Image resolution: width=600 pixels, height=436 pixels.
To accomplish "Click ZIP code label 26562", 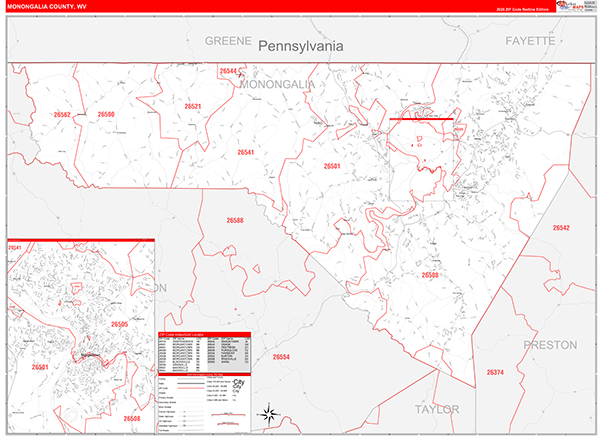I will [62, 114].
